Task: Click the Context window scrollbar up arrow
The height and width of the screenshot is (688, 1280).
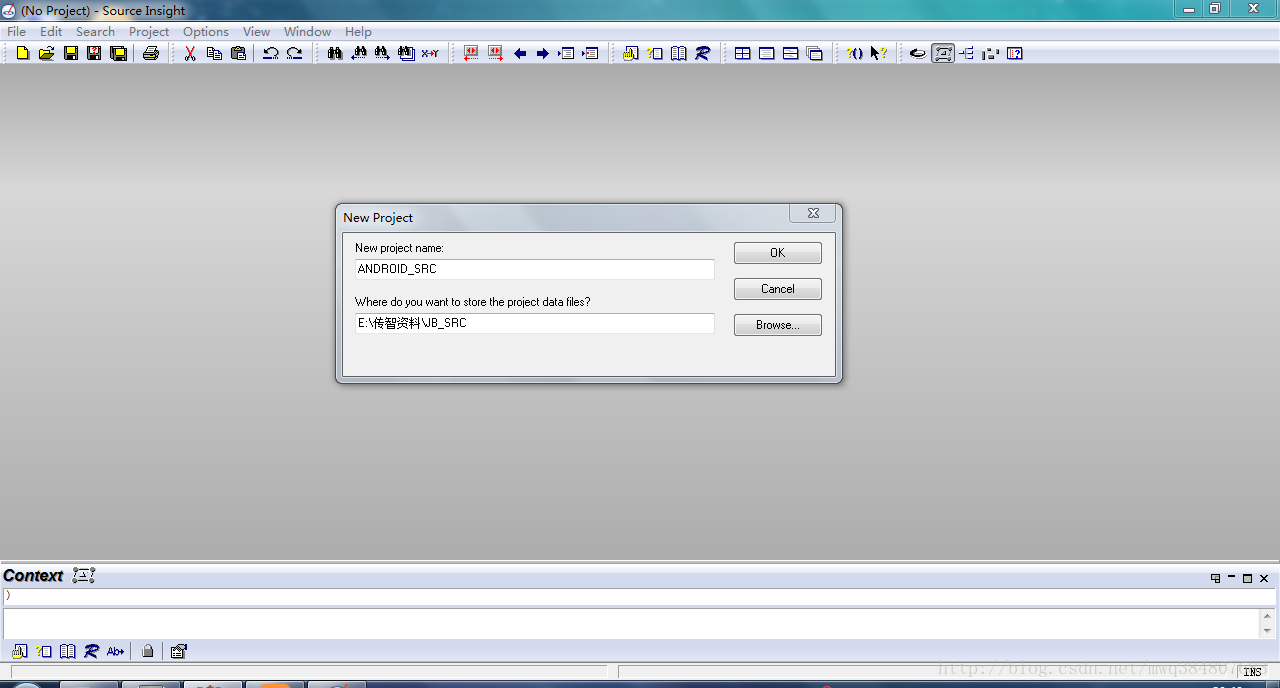Action: 1268,616
